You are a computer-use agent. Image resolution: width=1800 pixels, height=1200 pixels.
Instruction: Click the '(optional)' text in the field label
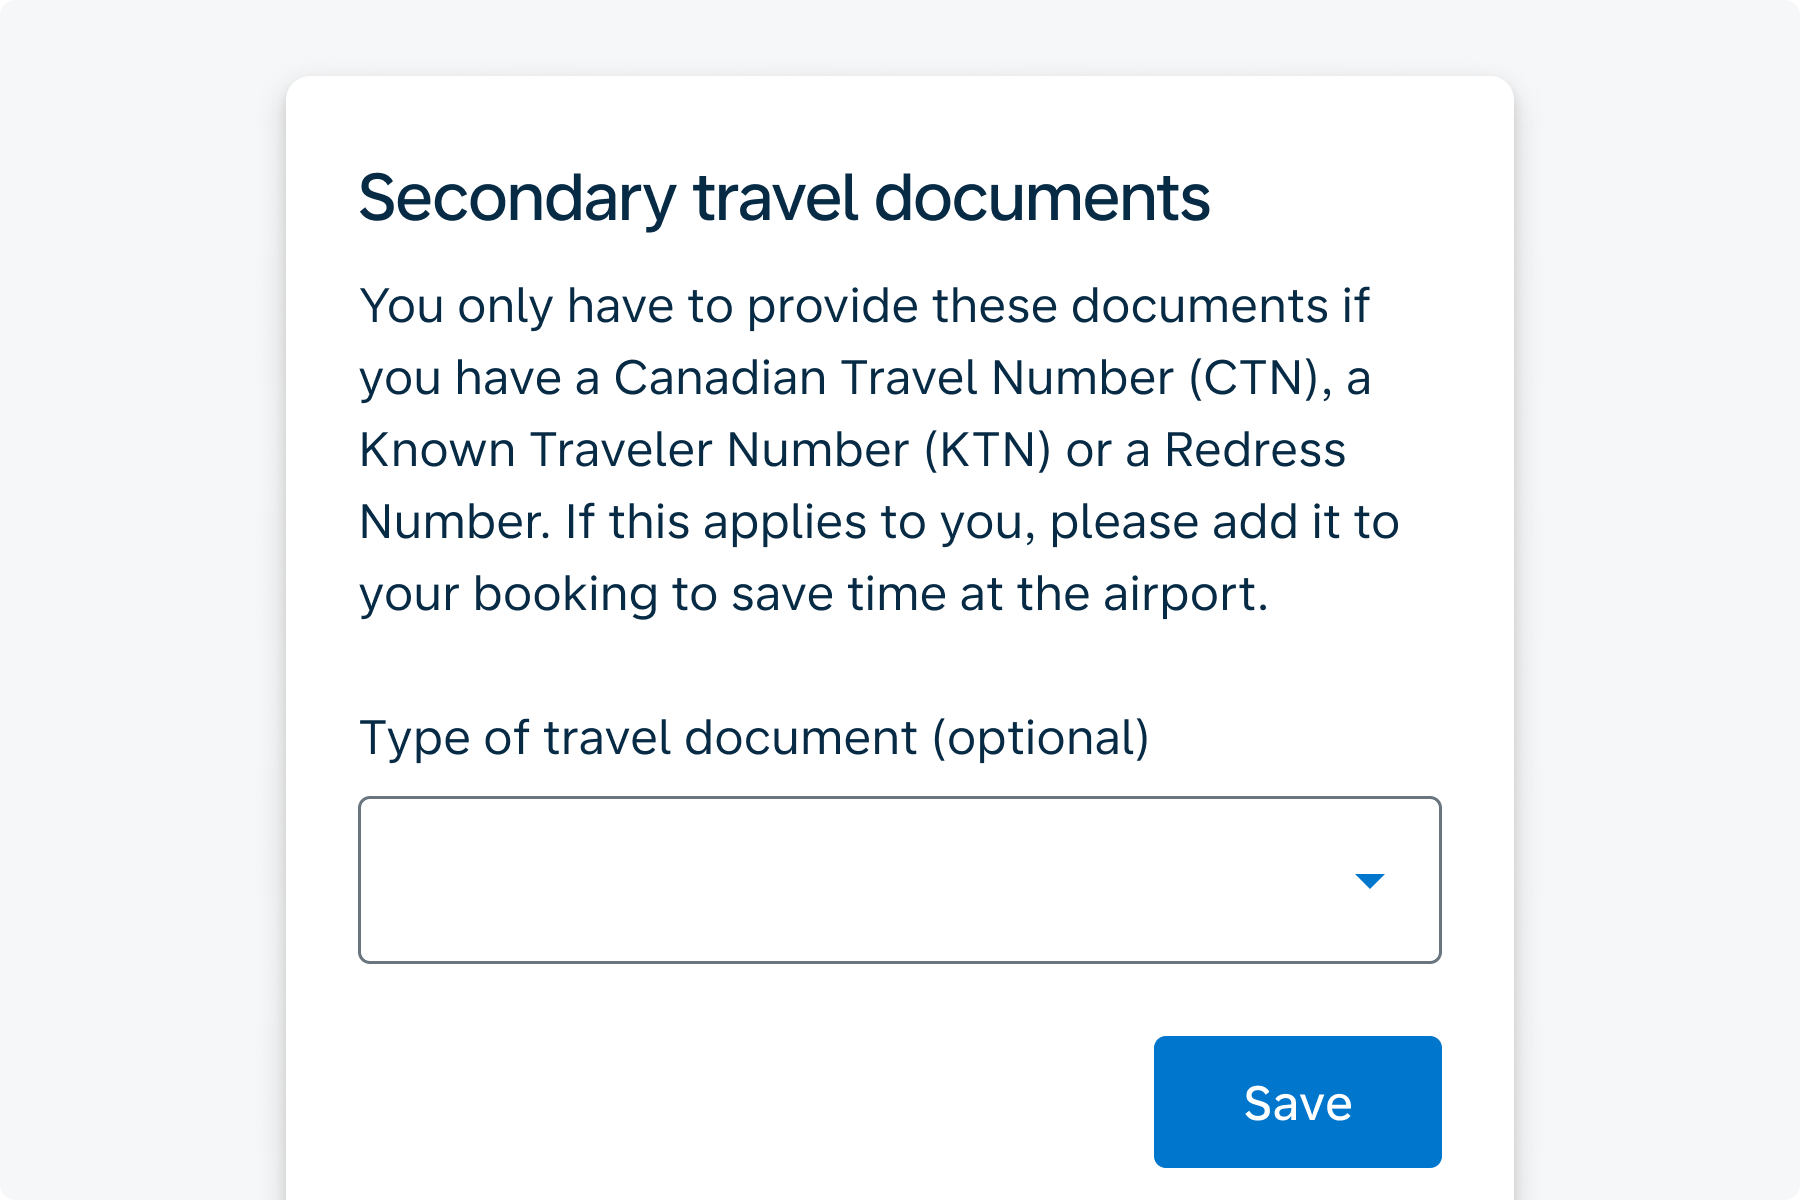coord(1040,738)
